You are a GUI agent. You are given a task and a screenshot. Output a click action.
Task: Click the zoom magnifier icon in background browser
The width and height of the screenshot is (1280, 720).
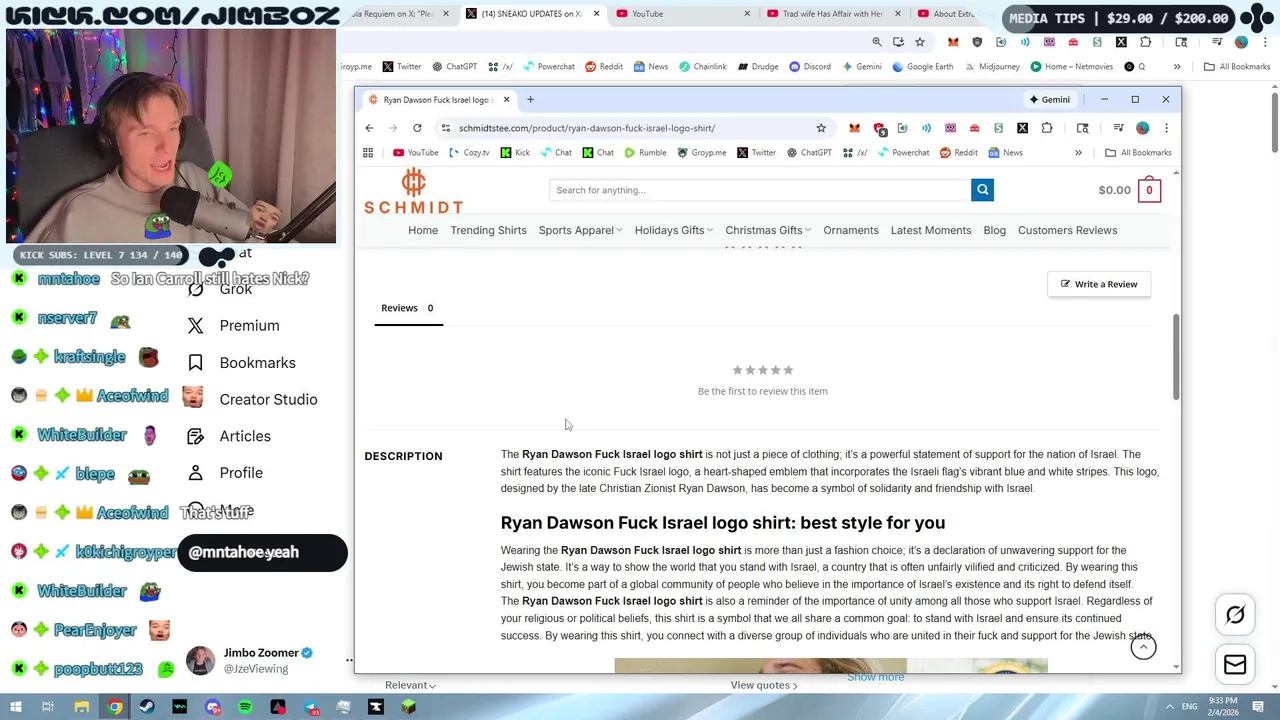click(x=877, y=42)
